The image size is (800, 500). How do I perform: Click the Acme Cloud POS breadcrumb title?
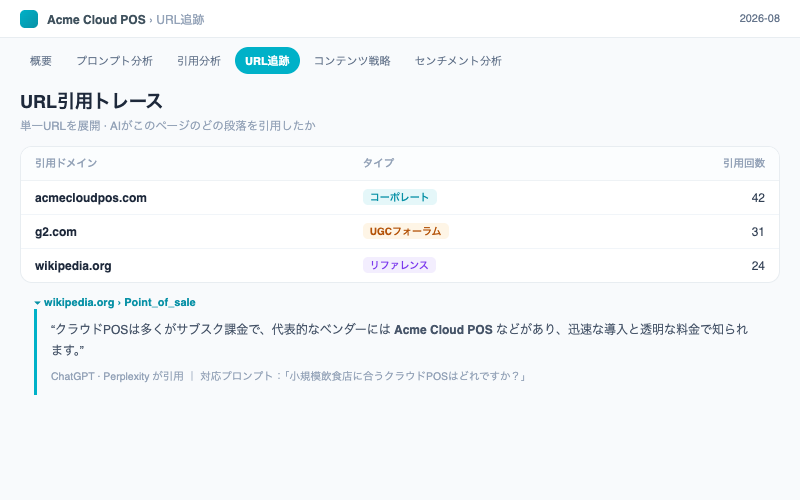point(96,19)
